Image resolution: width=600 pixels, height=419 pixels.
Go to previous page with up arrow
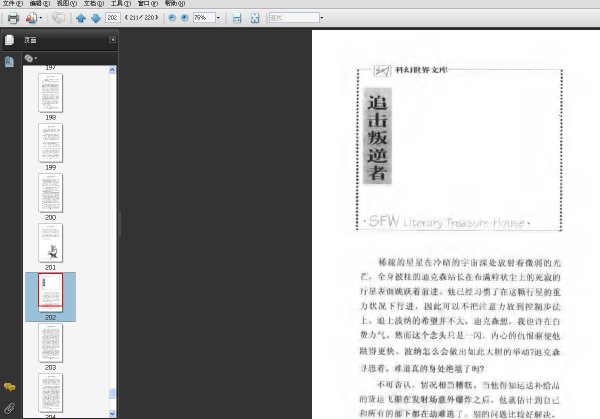tap(81, 18)
